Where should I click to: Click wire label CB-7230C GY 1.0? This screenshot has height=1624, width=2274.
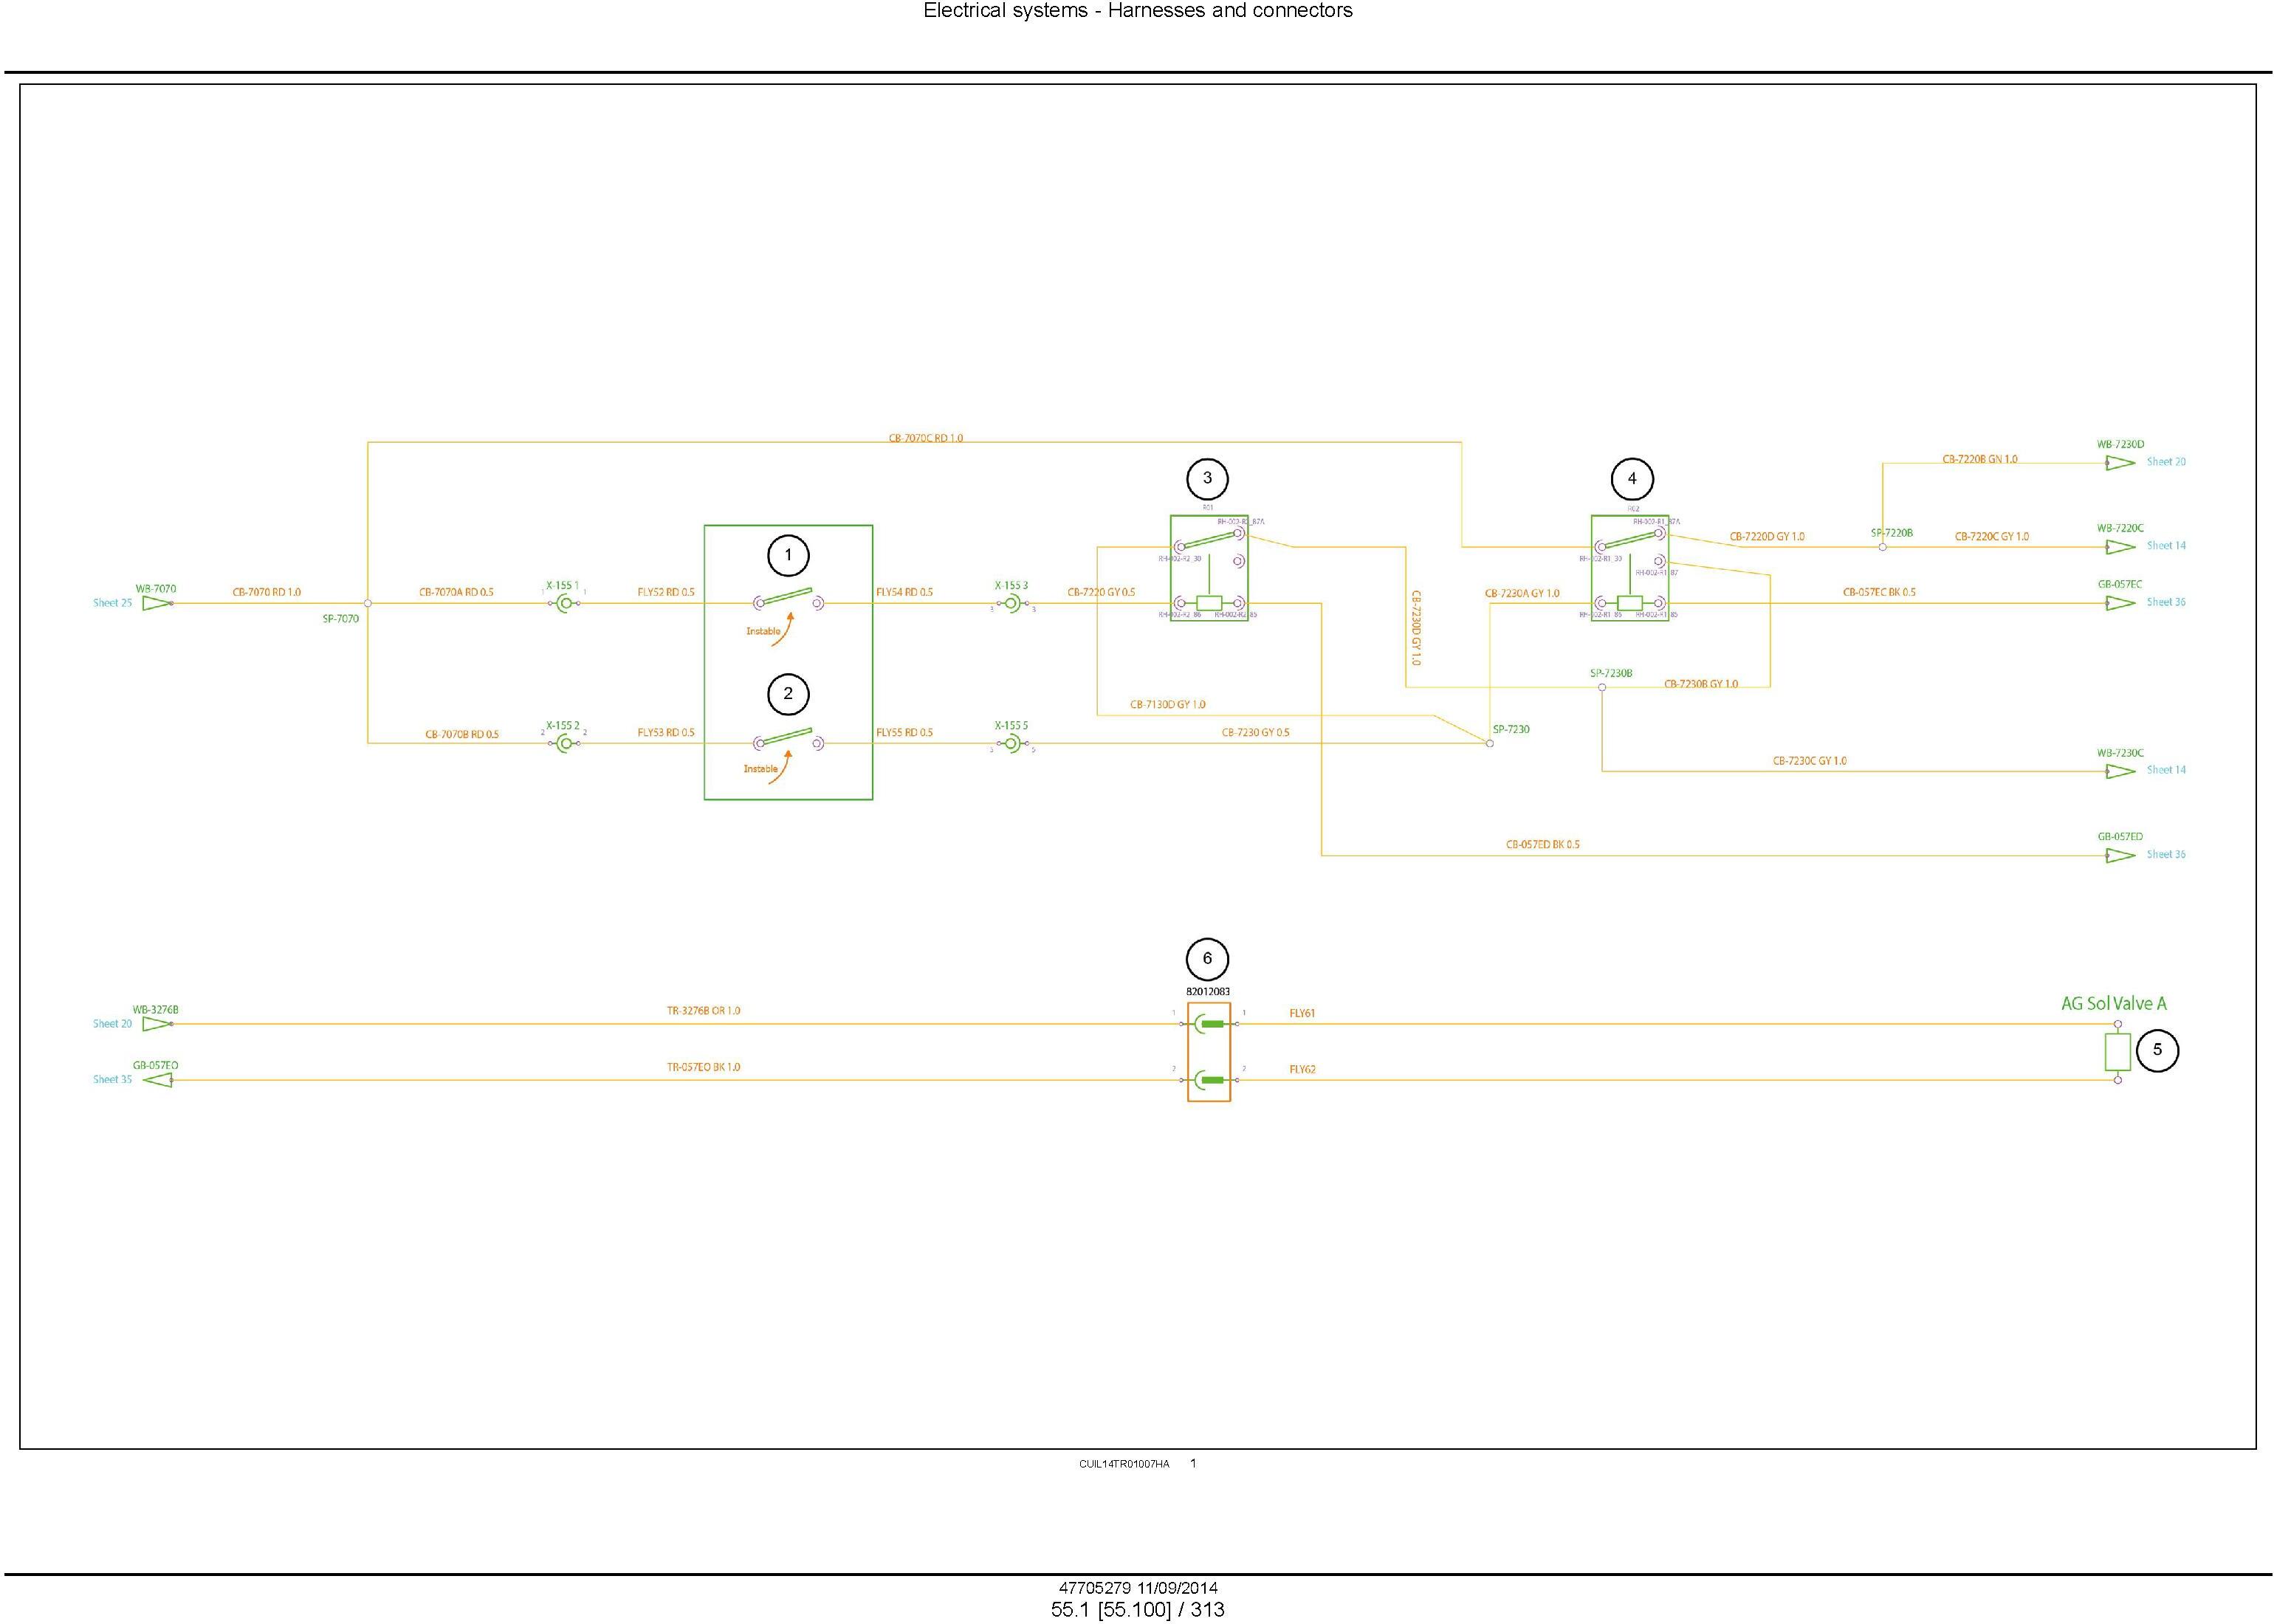pyautogui.click(x=1810, y=761)
